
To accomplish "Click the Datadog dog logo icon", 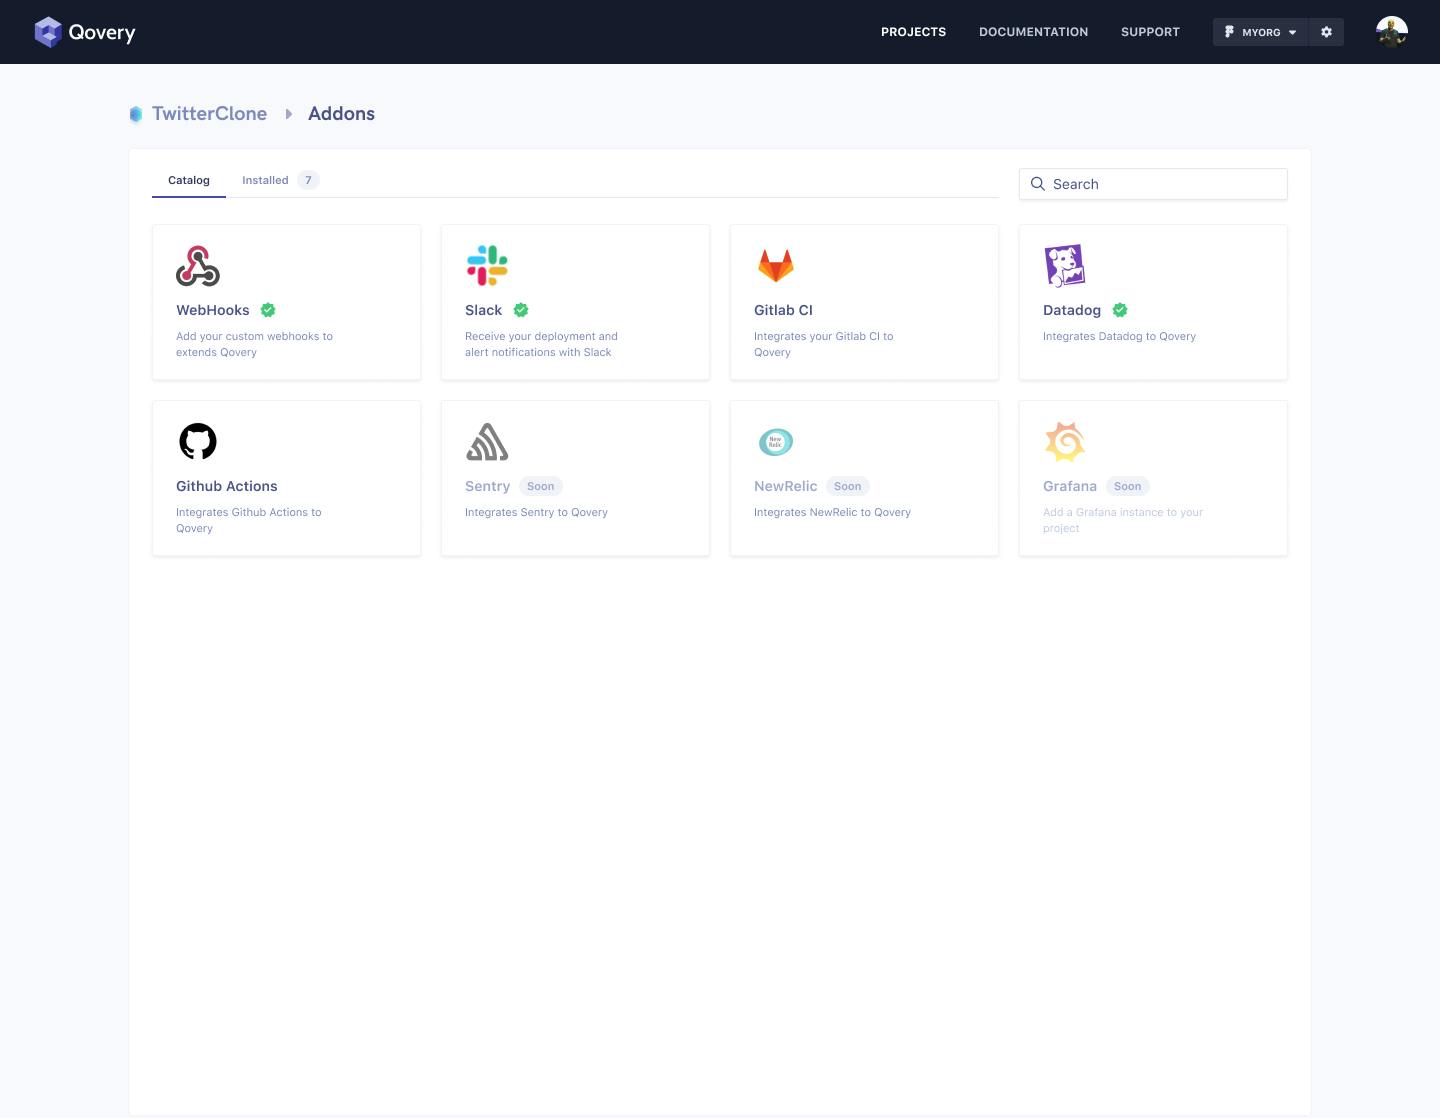I will (x=1065, y=266).
